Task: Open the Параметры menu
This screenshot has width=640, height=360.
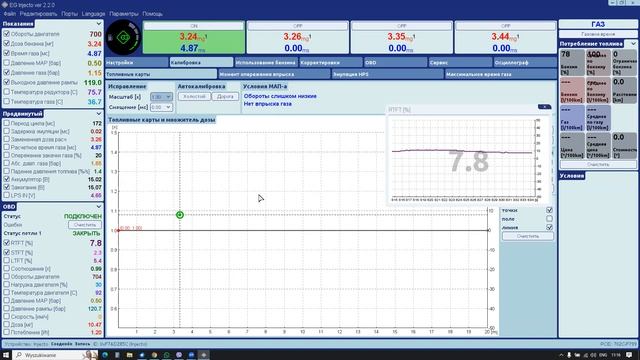Action: point(124,13)
